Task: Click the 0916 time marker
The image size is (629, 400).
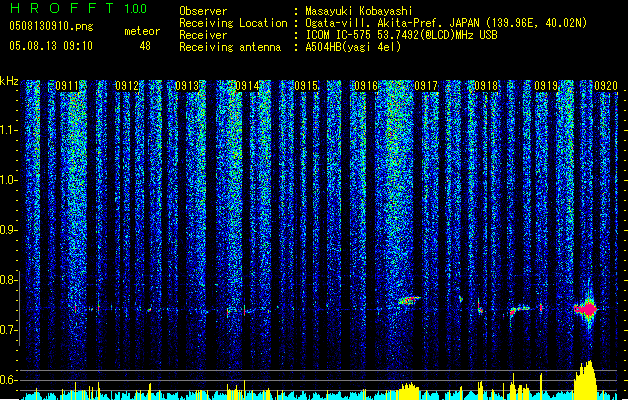Action: [x=366, y=86]
